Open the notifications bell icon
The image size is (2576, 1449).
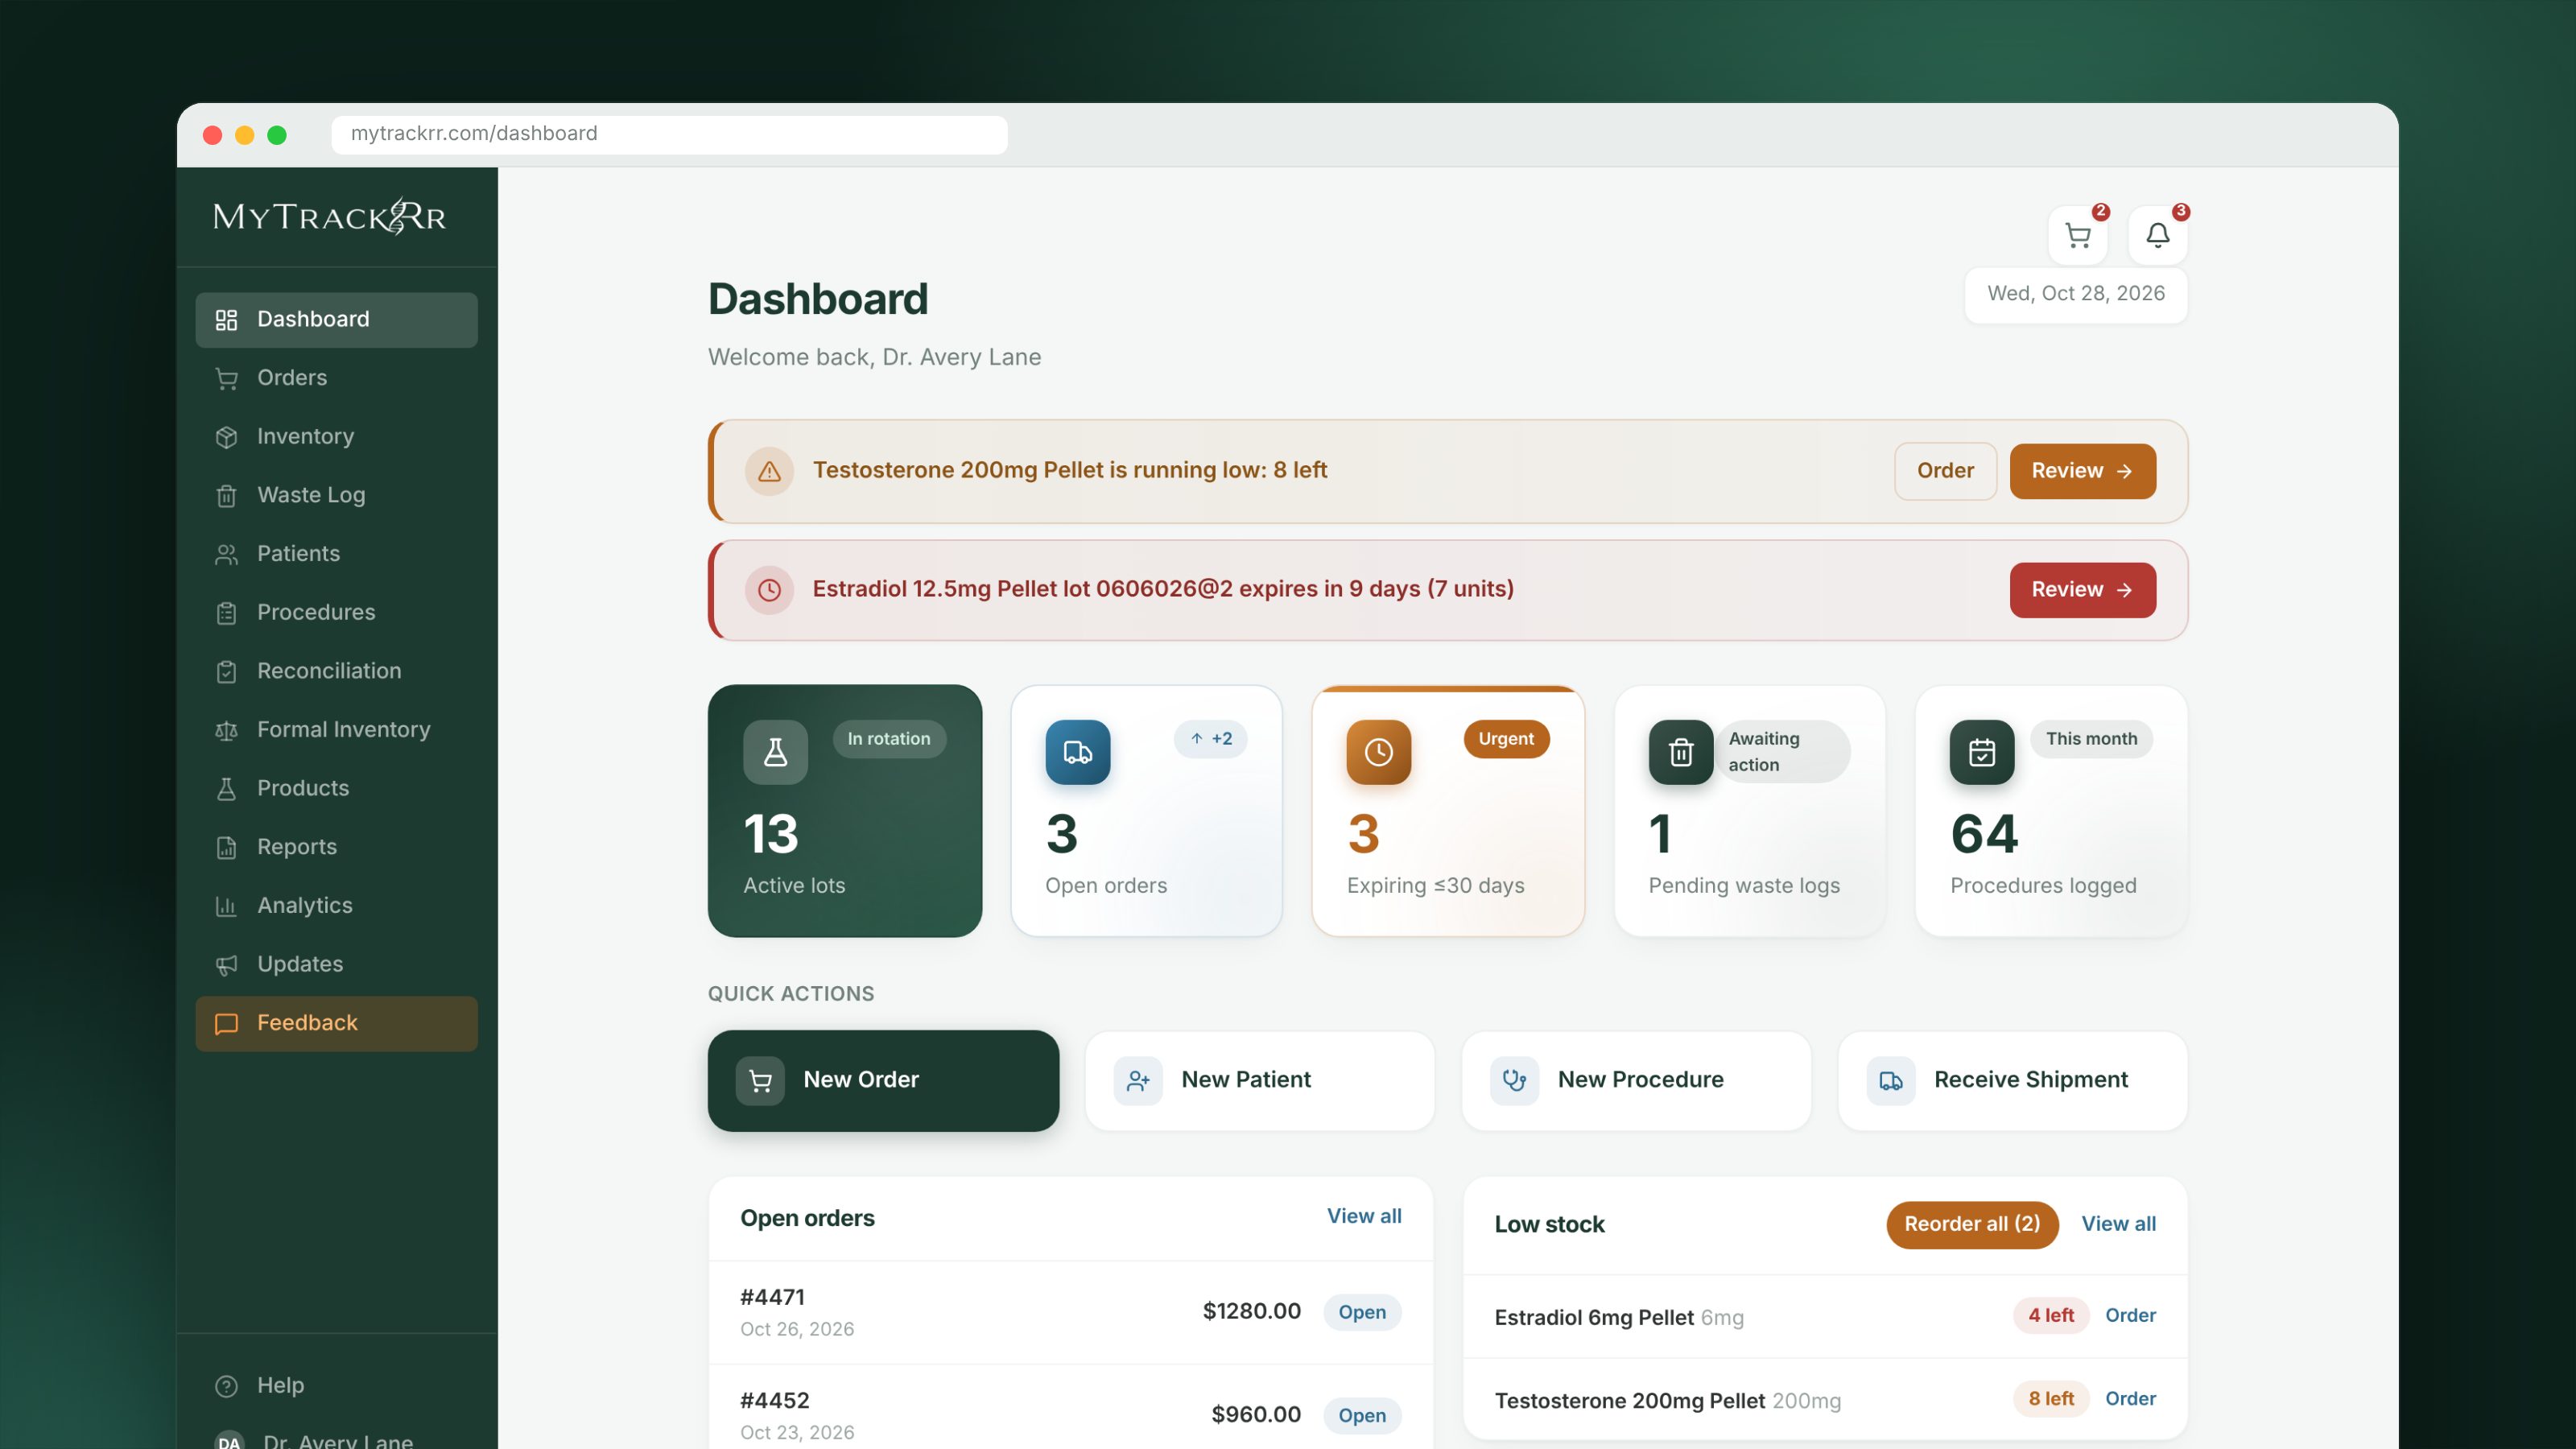(2157, 236)
